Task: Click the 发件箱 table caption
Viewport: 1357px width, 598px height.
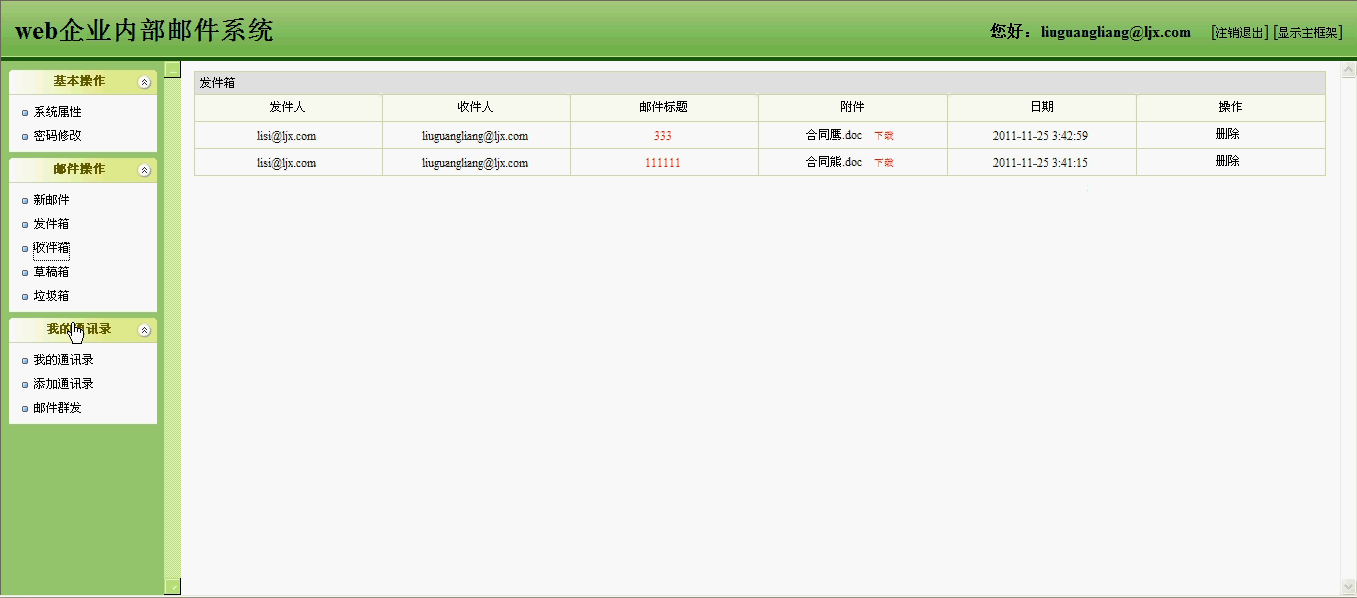Action: pos(217,83)
